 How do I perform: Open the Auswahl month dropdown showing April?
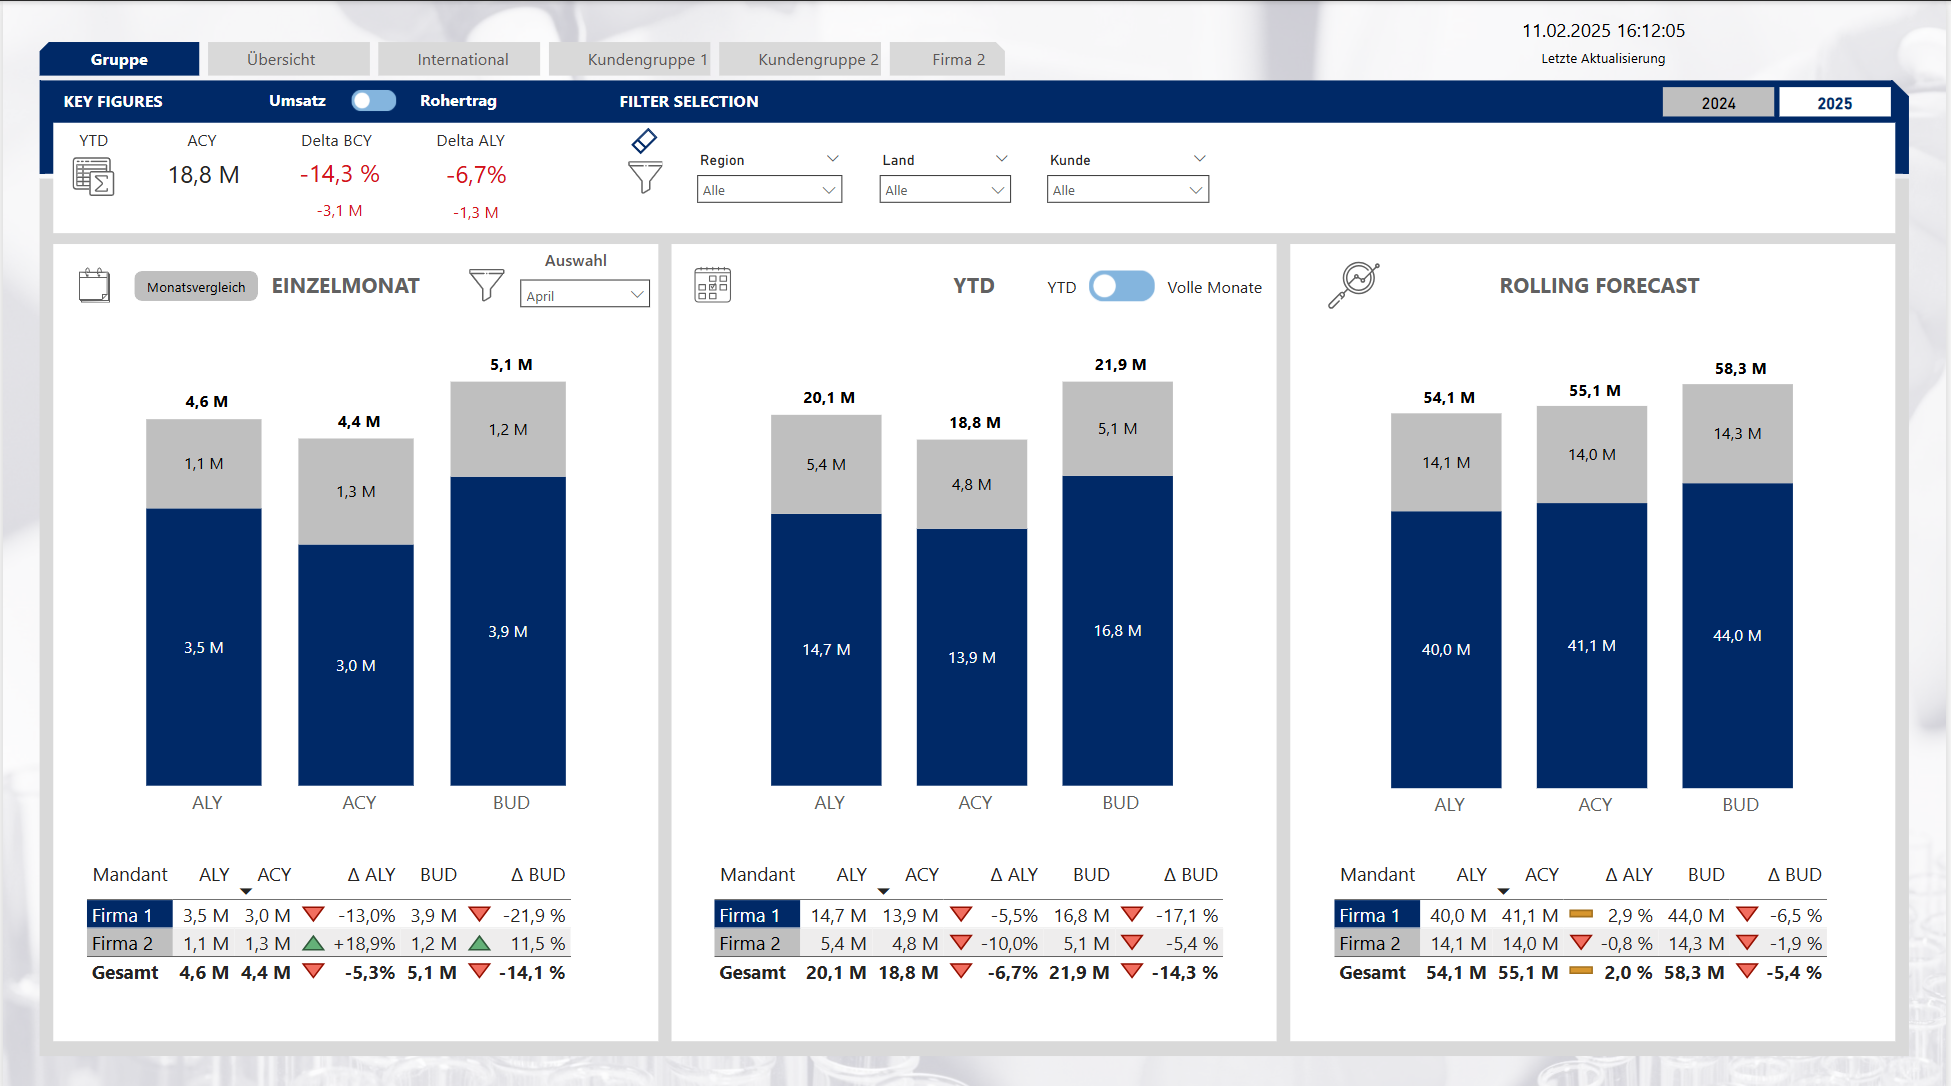(x=585, y=295)
